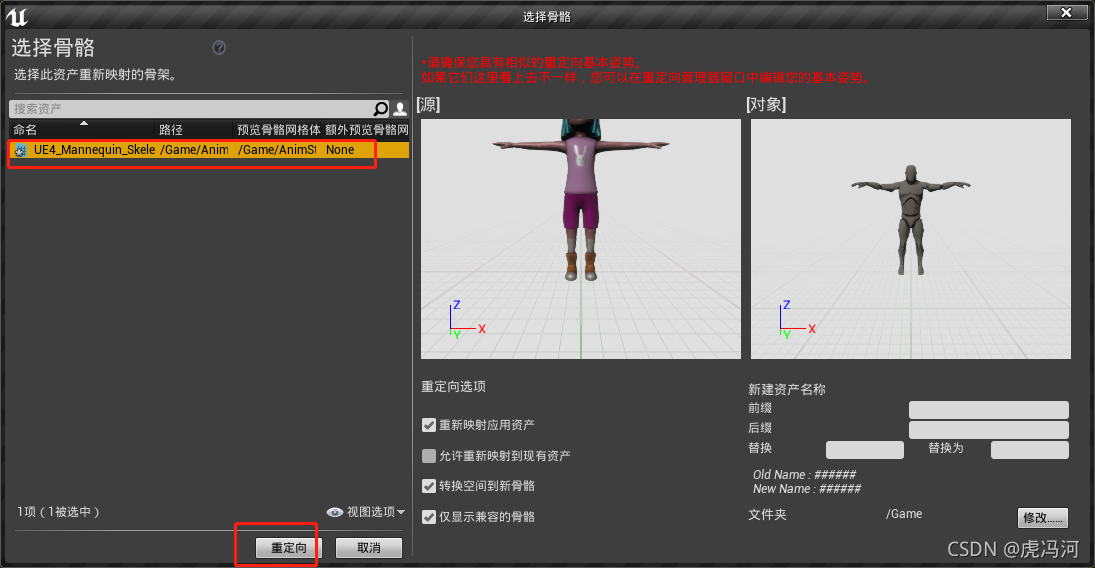Viewport: 1095px width, 568px height.
Task: Sort by the 路径 column header
Action: [194, 129]
